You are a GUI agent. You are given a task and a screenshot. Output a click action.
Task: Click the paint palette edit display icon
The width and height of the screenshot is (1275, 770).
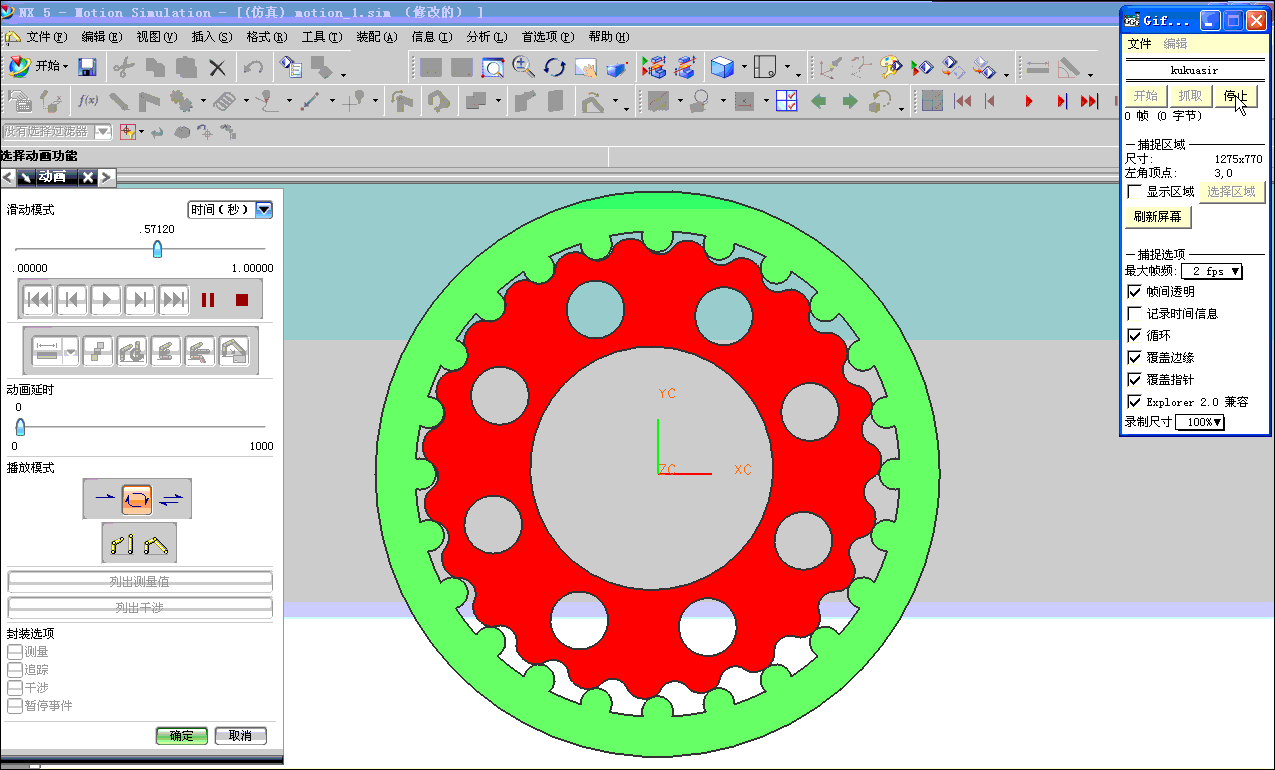tap(892, 67)
